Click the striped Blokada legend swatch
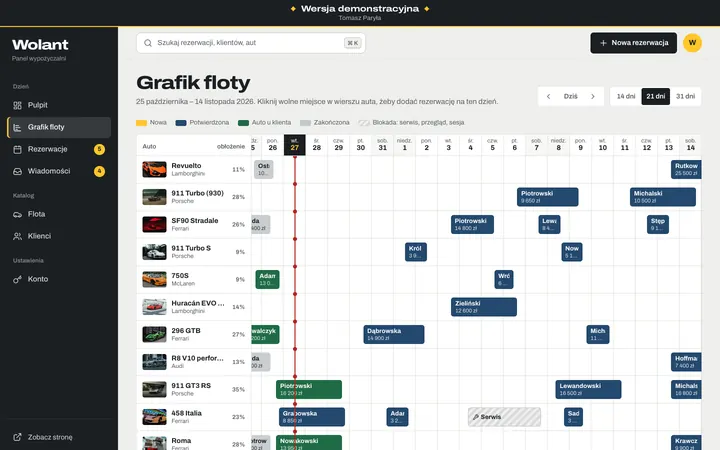This screenshot has height=450, width=720. [364, 123]
